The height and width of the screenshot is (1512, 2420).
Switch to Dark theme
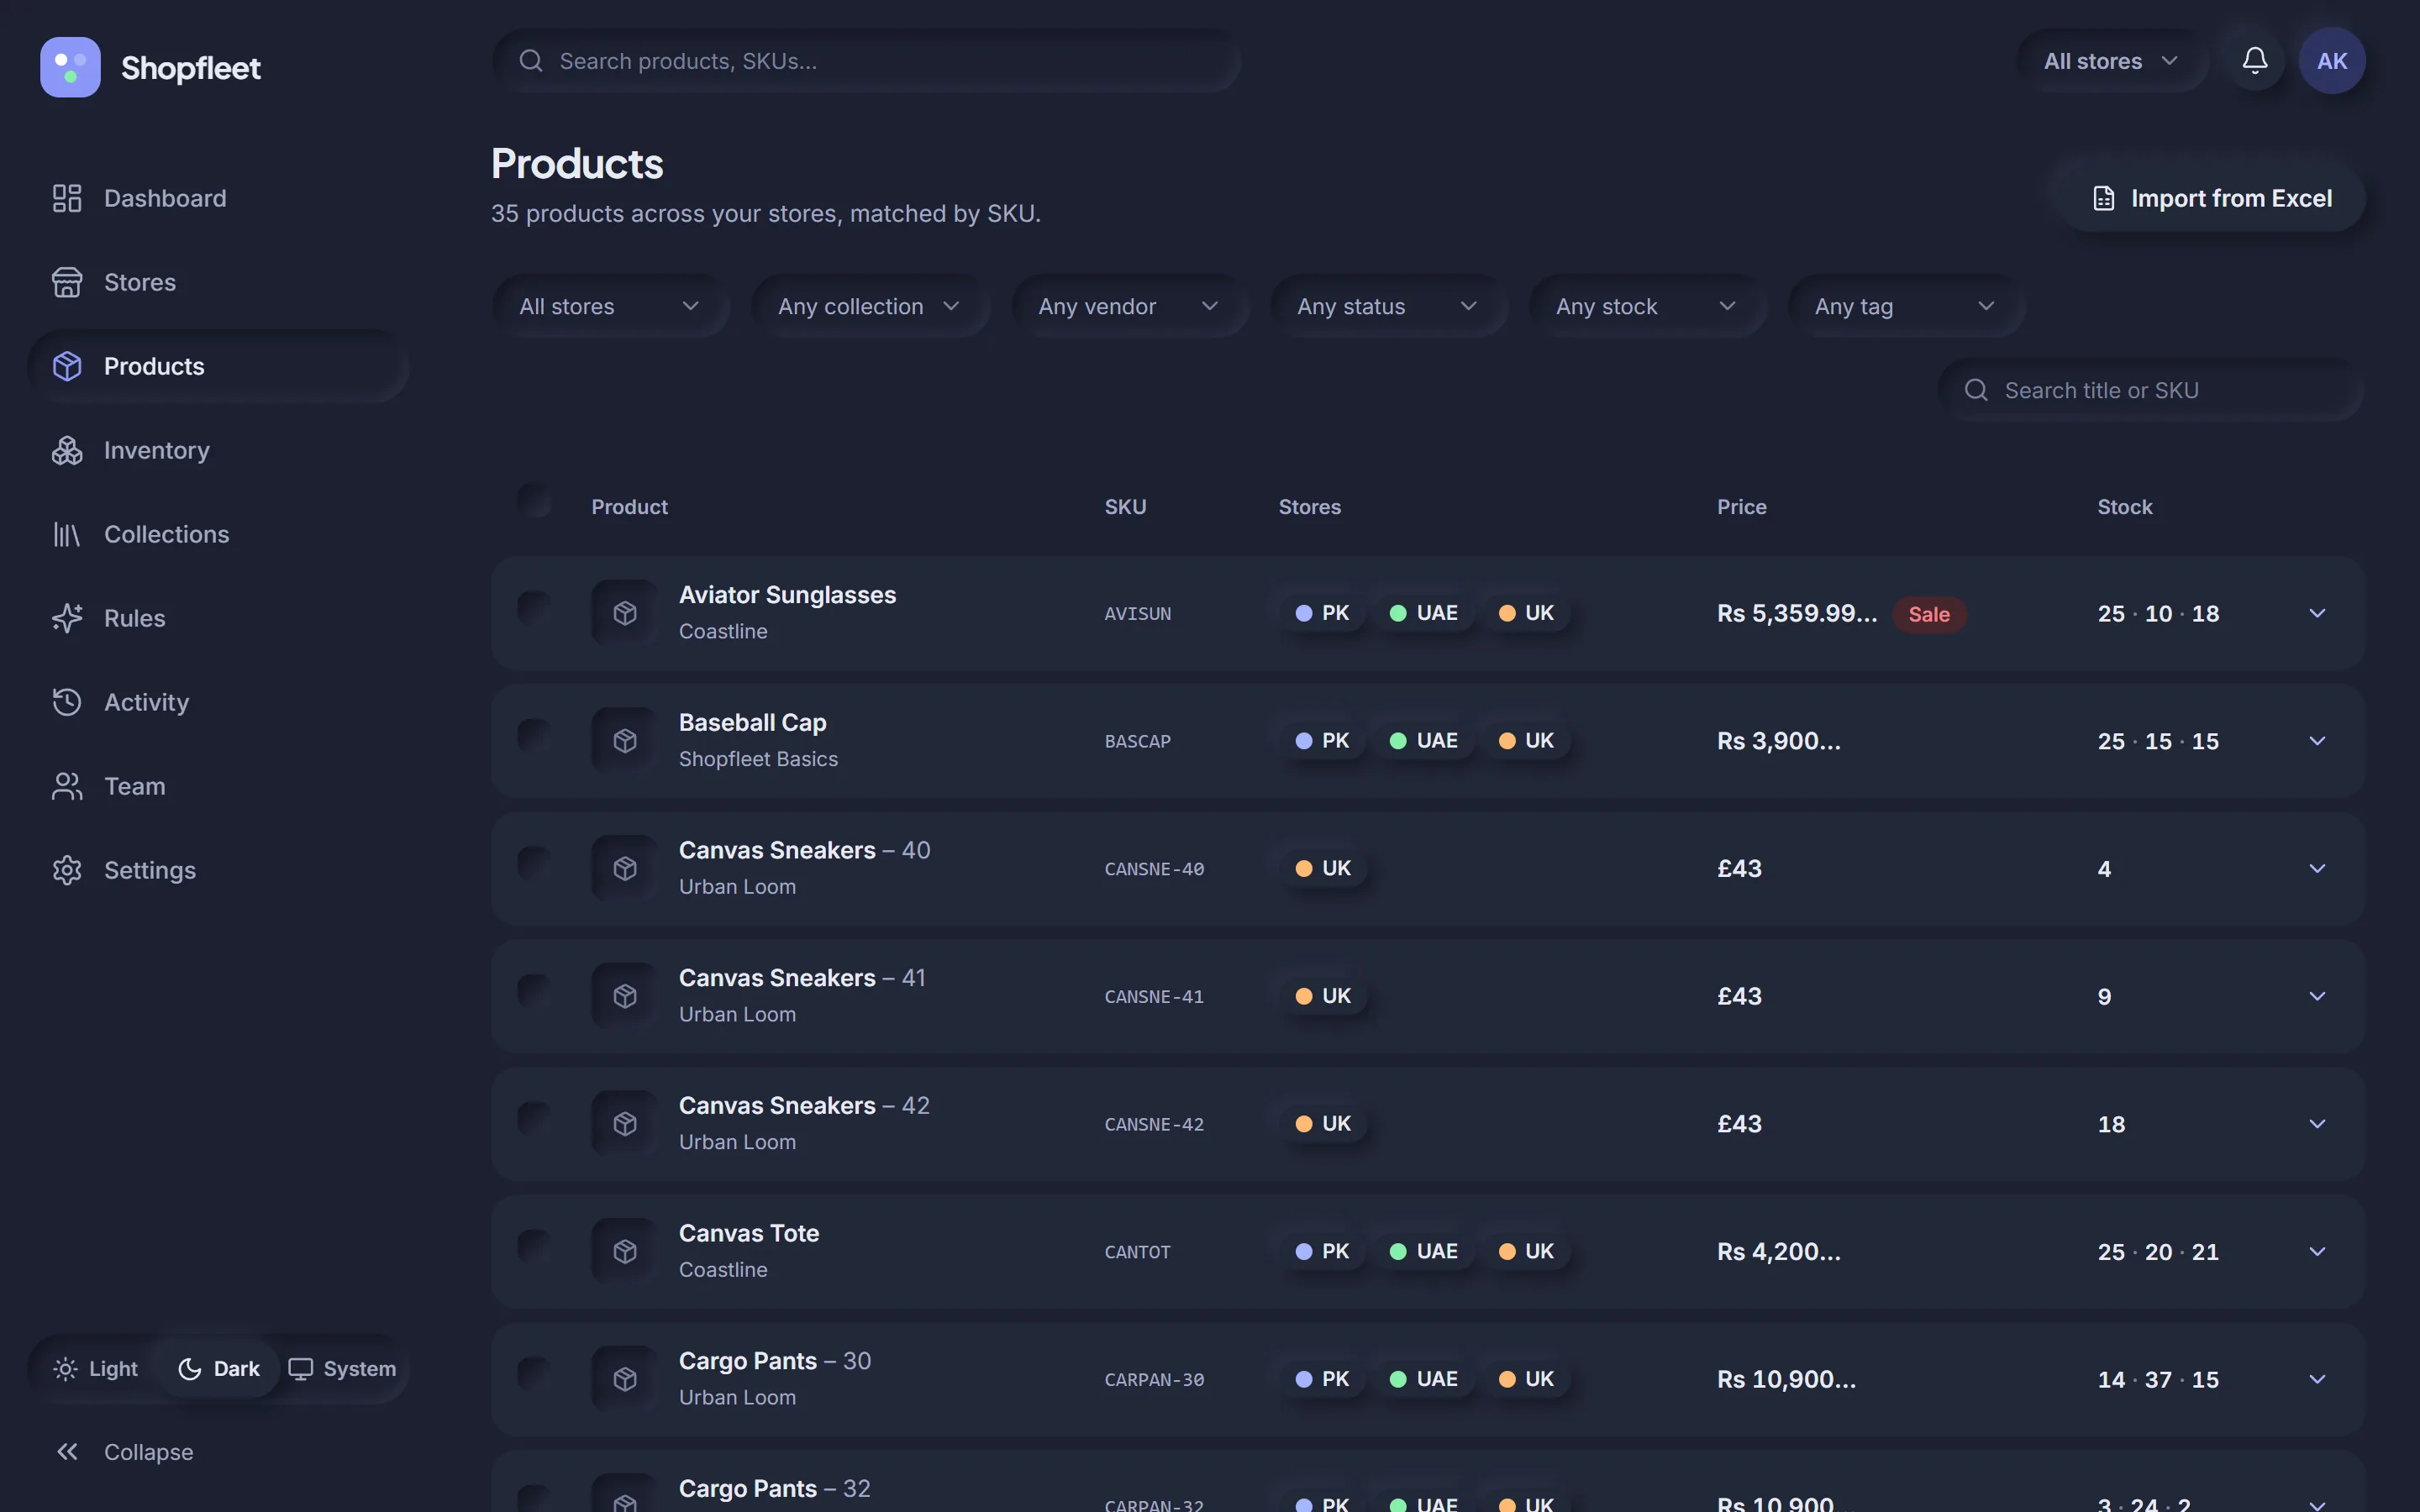(219, 1368)
